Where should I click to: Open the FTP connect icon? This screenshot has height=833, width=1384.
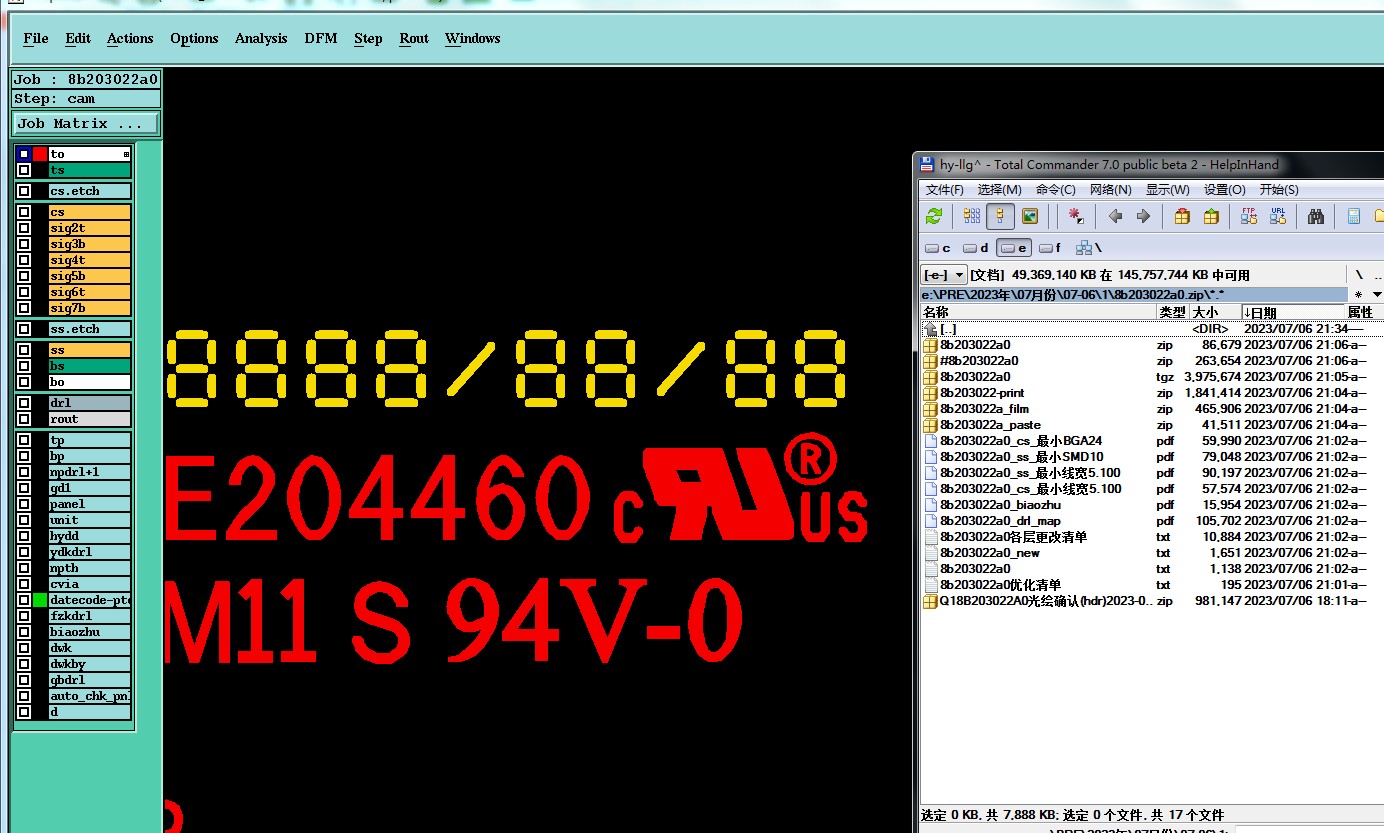tap(1249, 216)
